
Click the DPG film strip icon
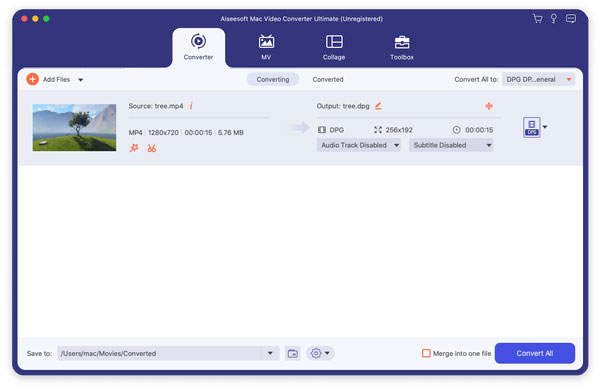pos(322,130)
